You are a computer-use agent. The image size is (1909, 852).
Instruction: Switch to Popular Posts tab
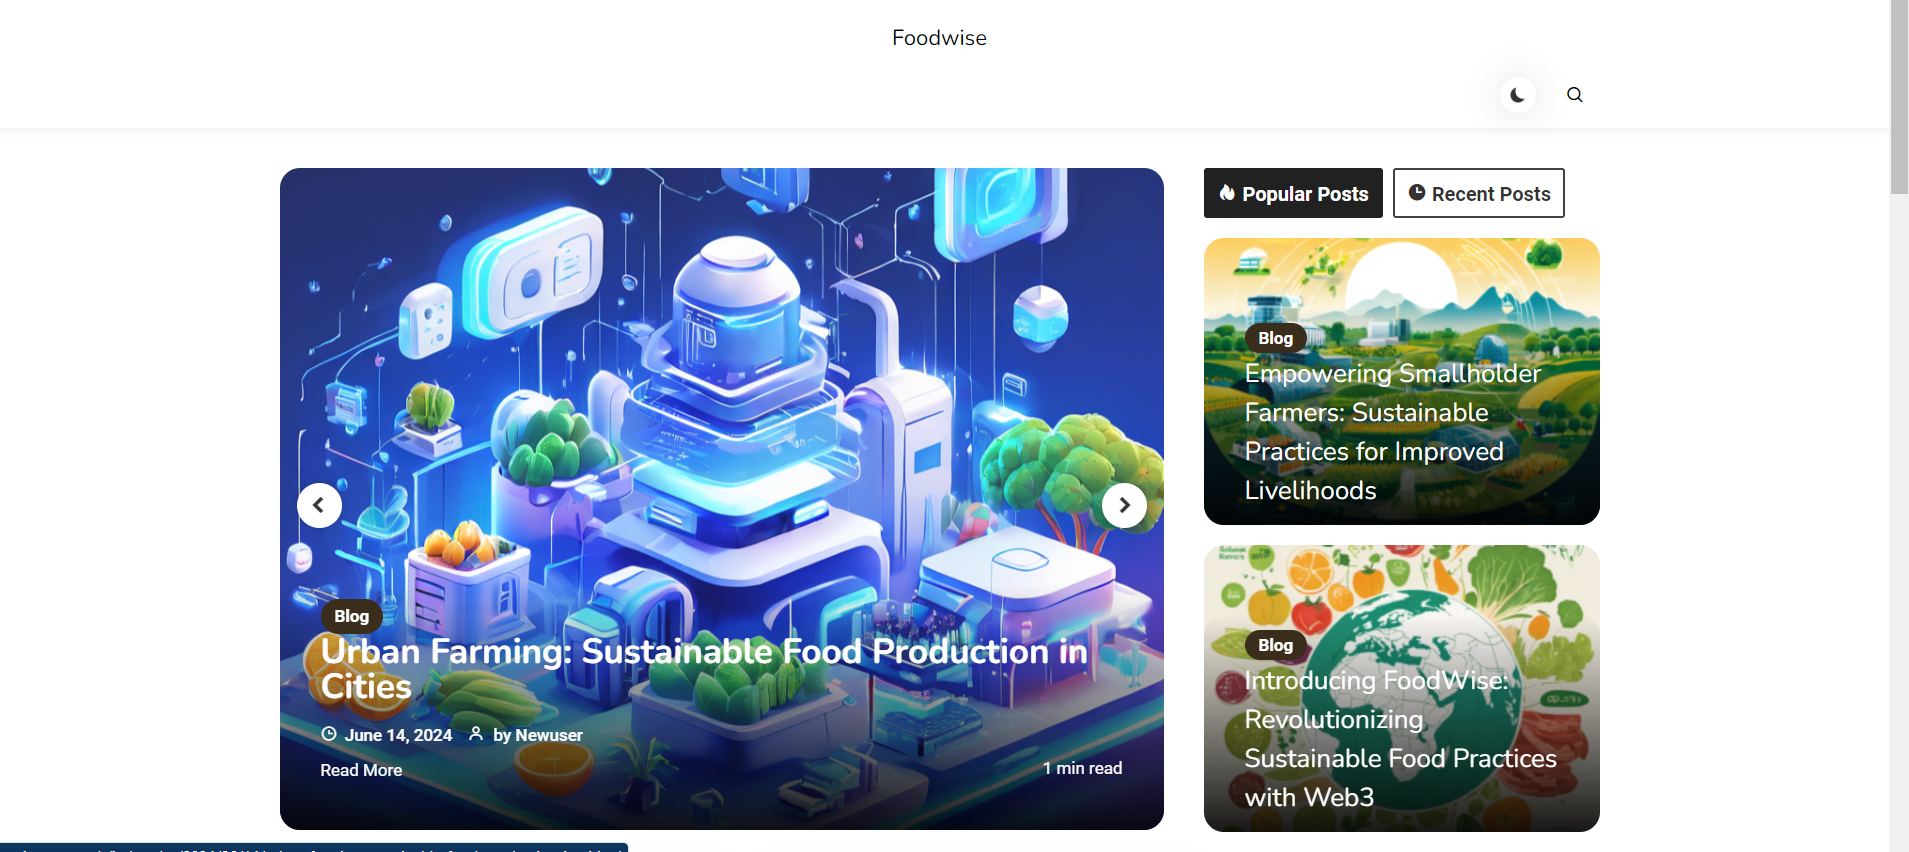(x=1293, y=193)
